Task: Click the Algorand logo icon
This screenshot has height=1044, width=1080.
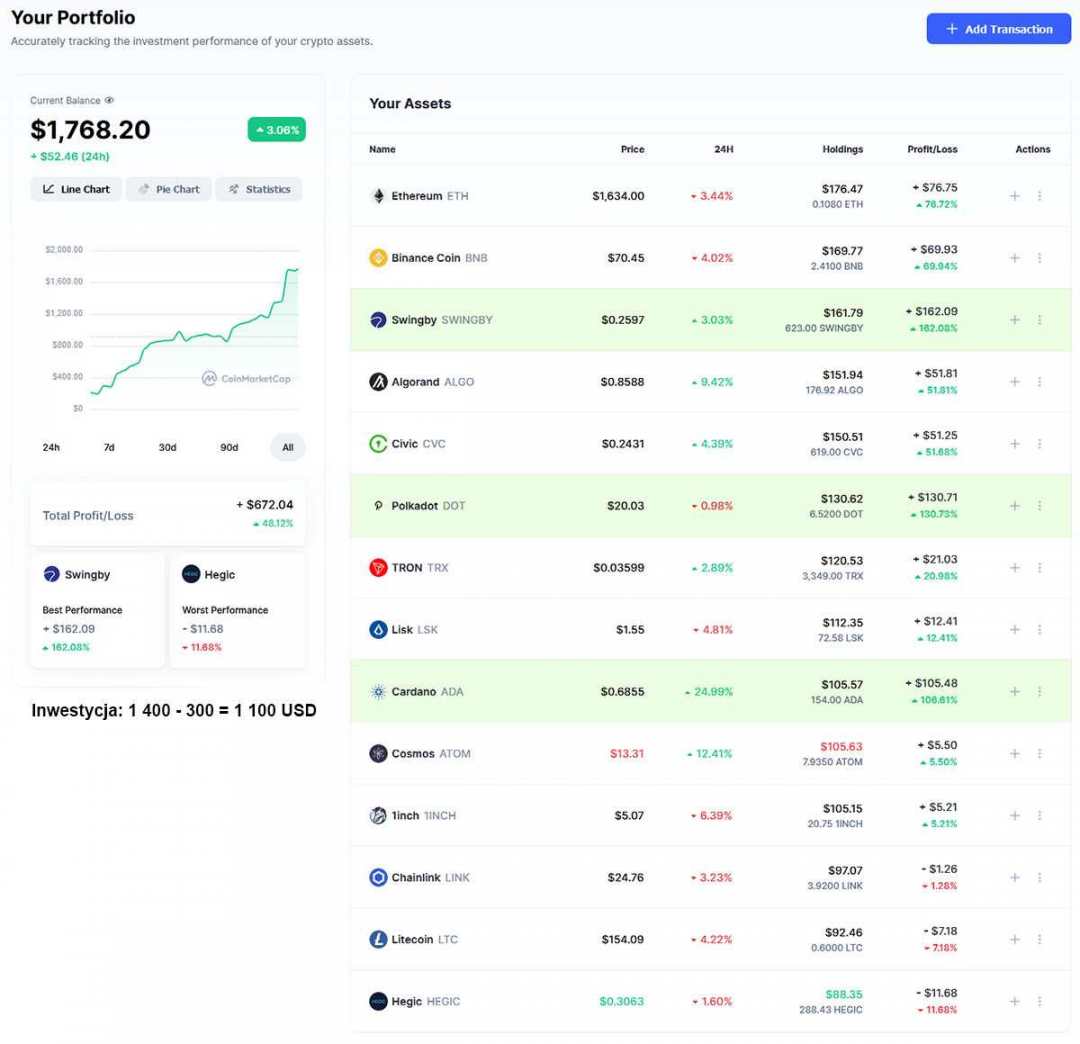Action: [x=378, y=382]
